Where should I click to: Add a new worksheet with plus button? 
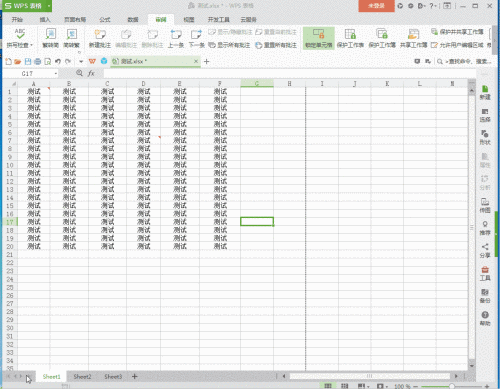135,377
